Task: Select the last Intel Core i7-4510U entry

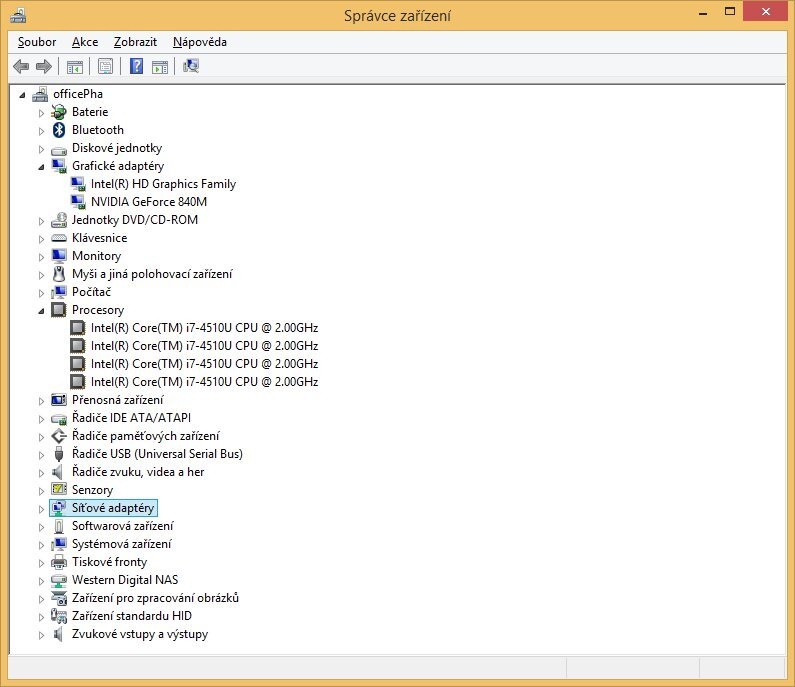Action: click(x=204, y=382)
